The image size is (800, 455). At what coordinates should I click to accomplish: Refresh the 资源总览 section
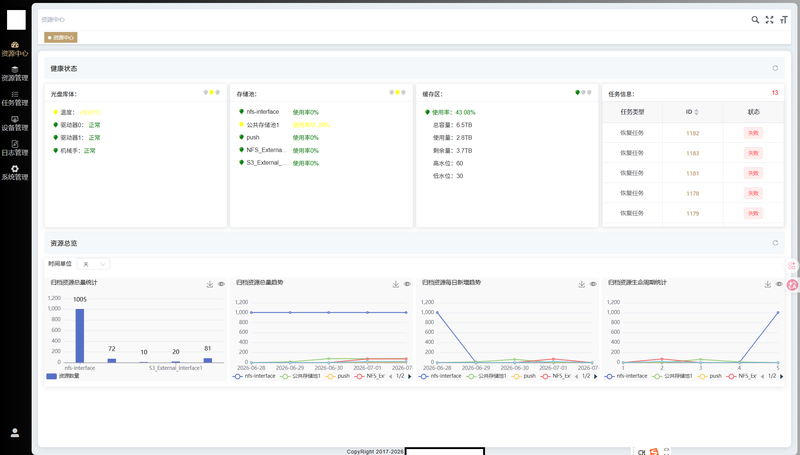(775, 243)
